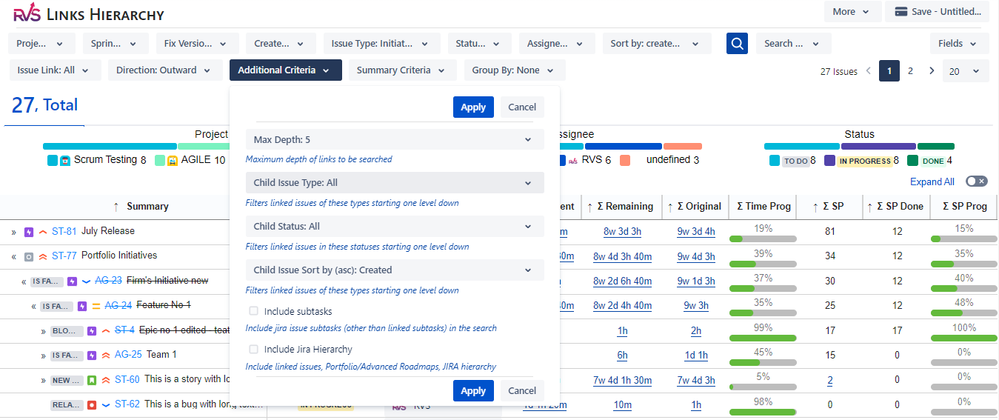Open the Direction: Outward filter
This screenshot has width=999, height=420.
pos(163,70)
